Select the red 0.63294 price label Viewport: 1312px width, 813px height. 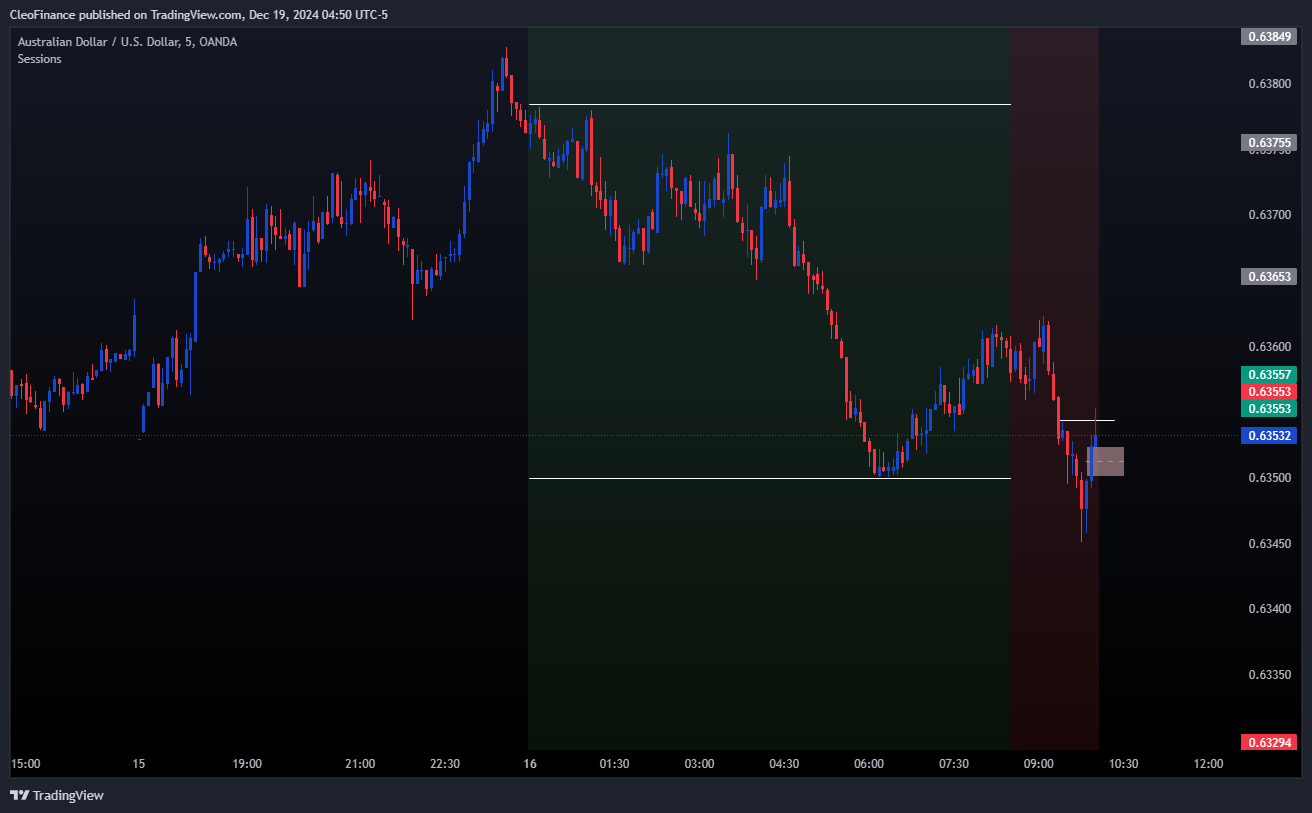point(1269,742)
